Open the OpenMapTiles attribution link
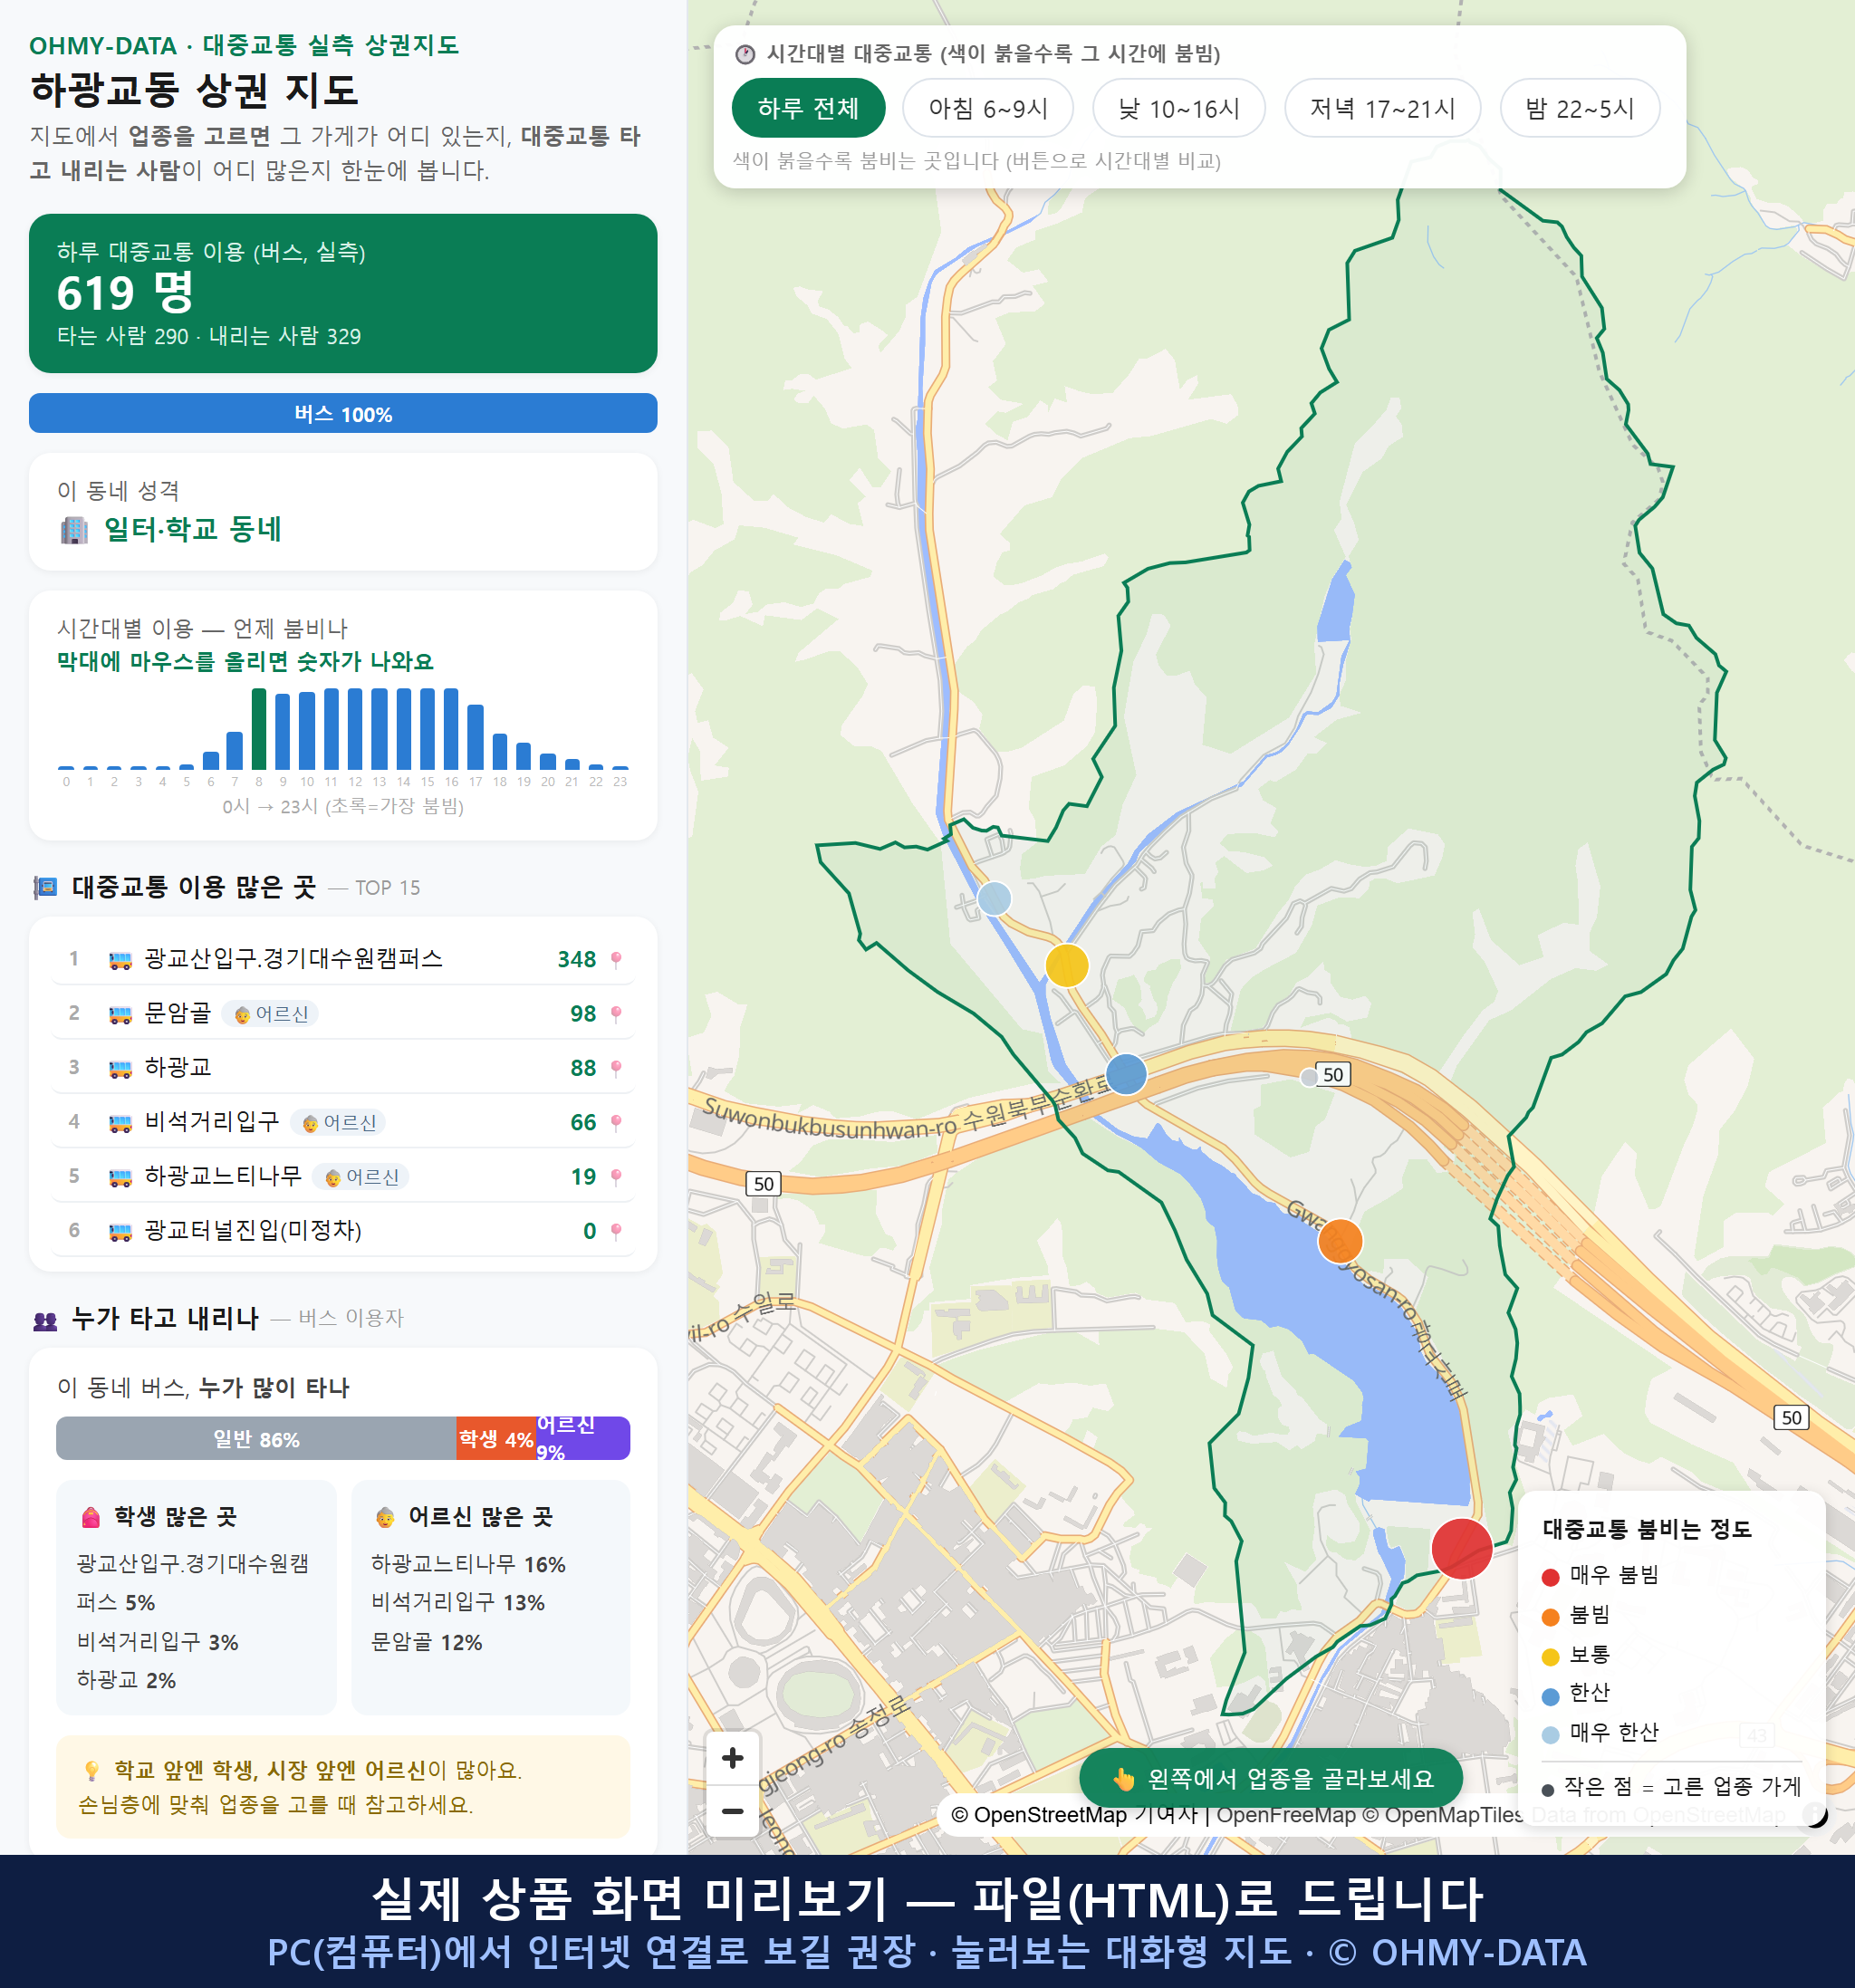Image resolution: width=1855 pixels, height=1988 pixels. pyautogui.click(x=1443, y=1814)
